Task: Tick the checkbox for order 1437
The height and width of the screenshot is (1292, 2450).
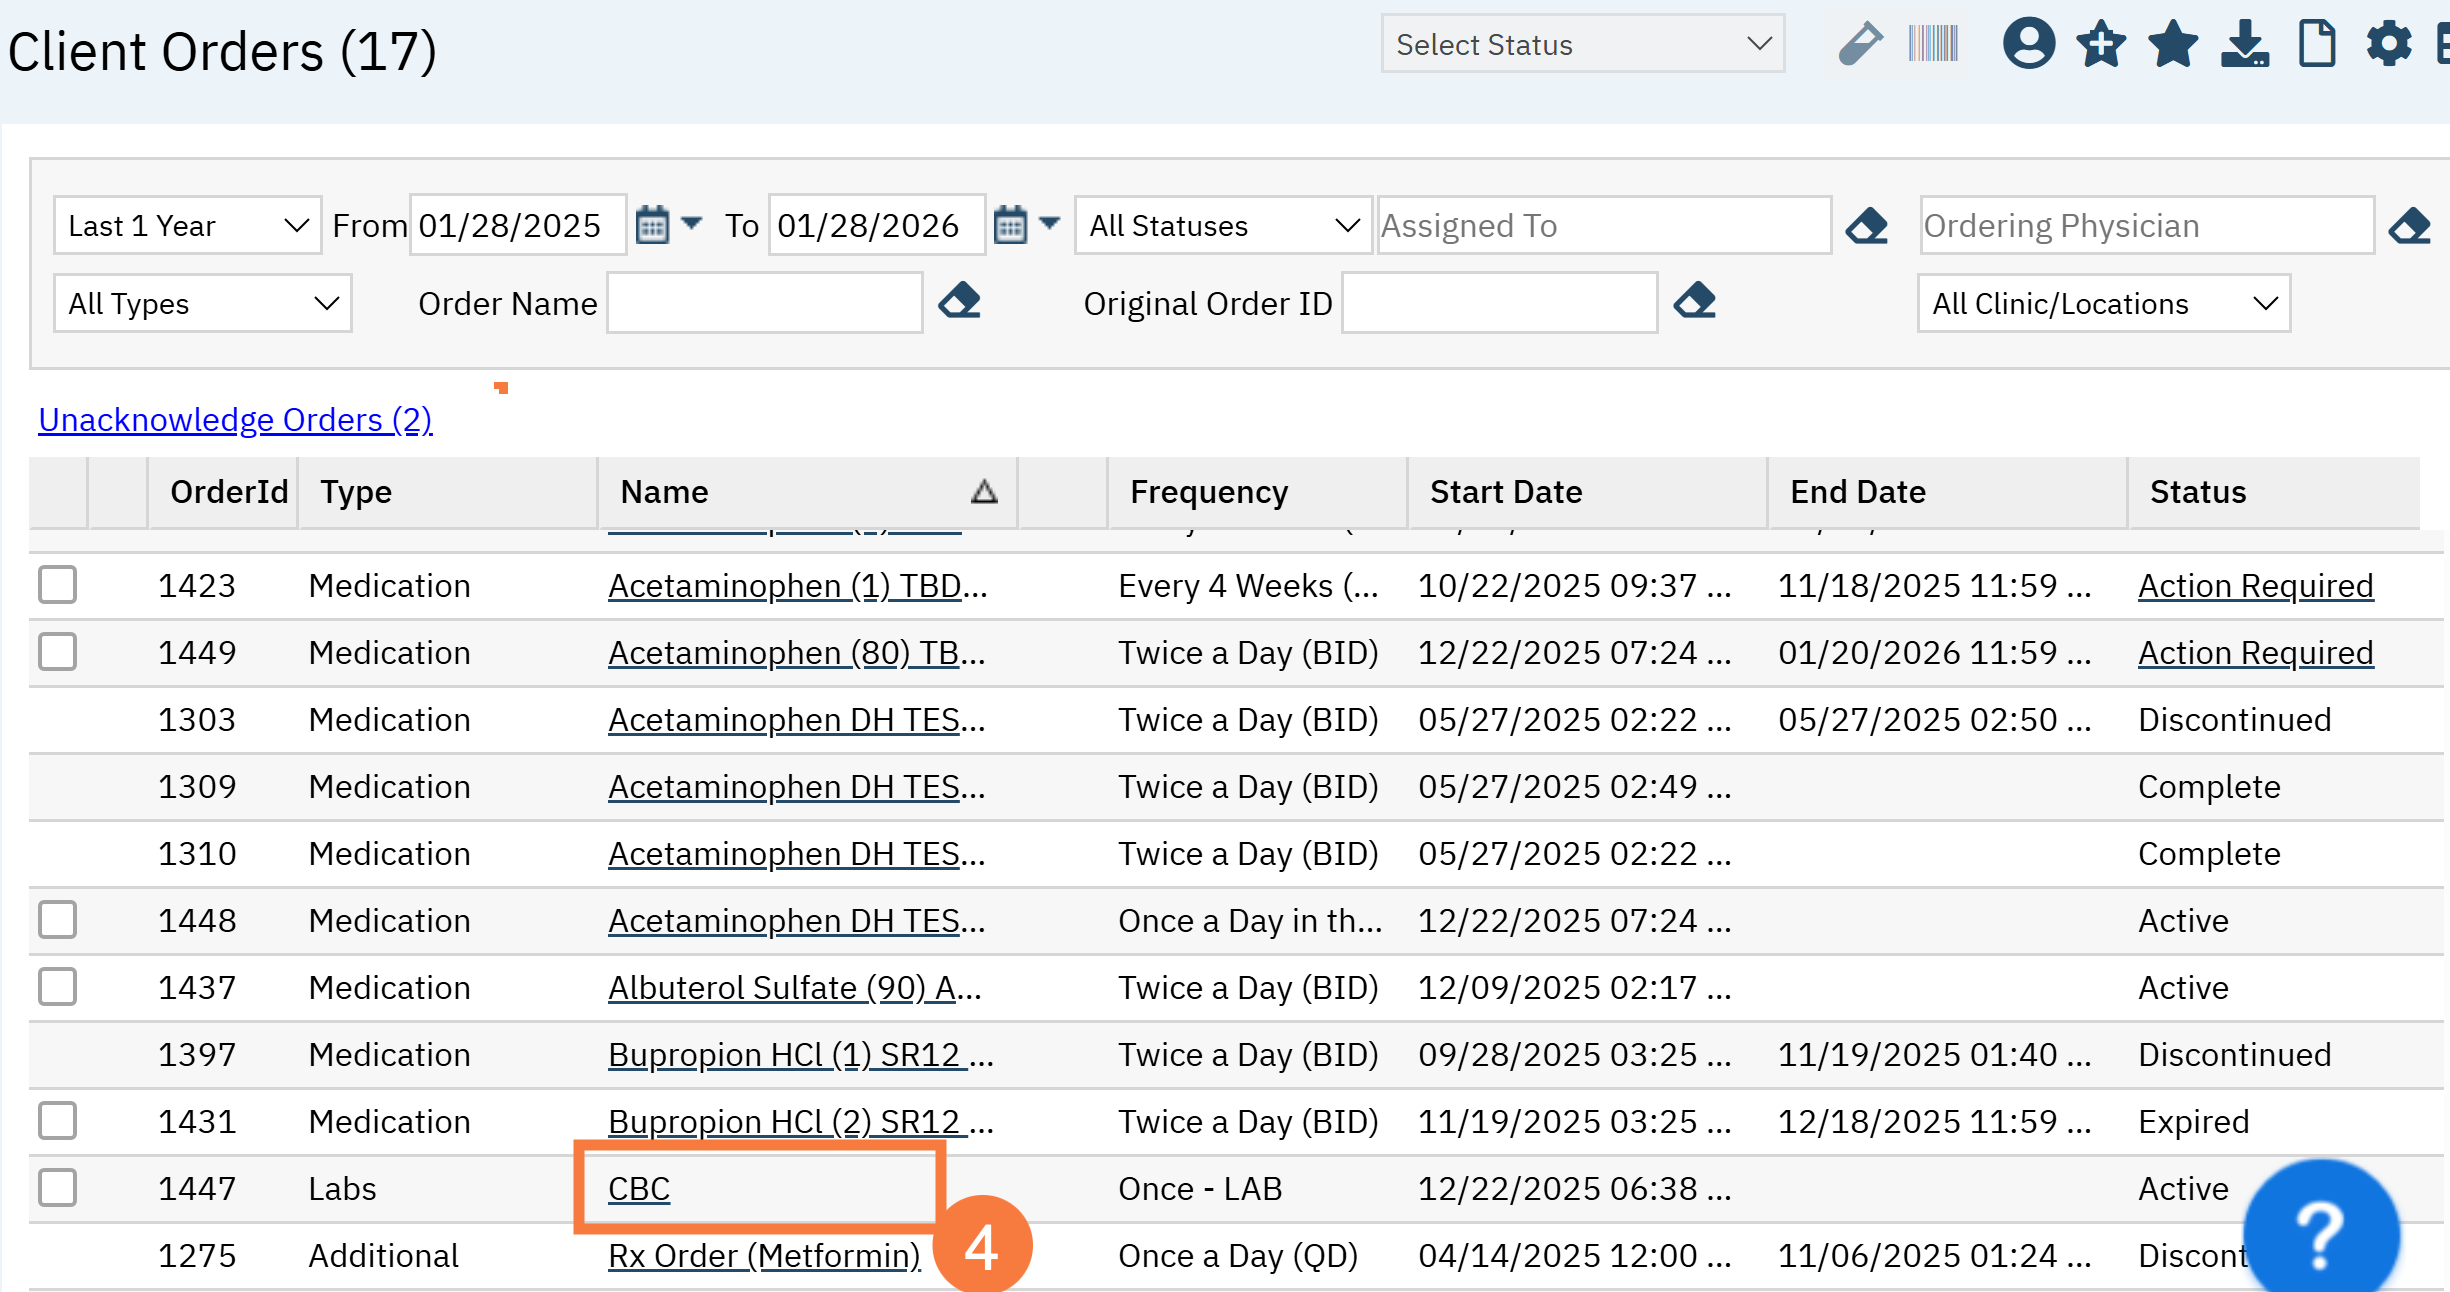Action: (x=57, y=987)
